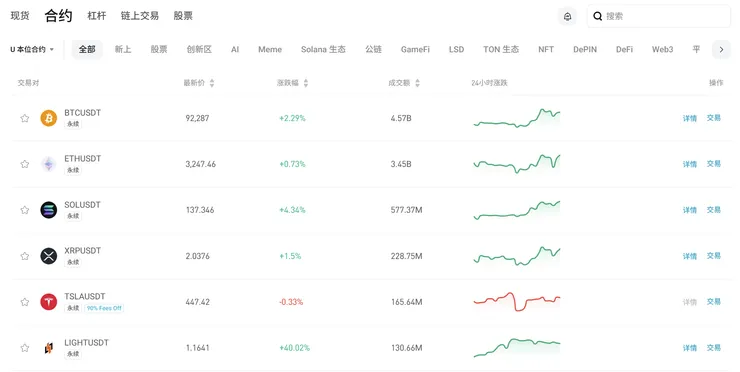Click 交易 for SOLUSDT
This screenshot has height=372, width=740.
tap(714, 210)
